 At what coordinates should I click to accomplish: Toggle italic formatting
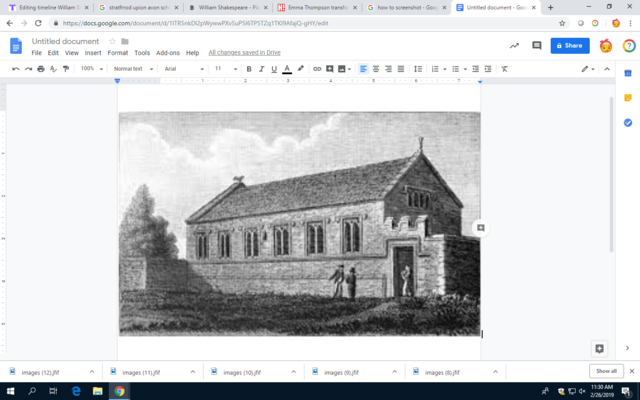click(x=262, y=69)
